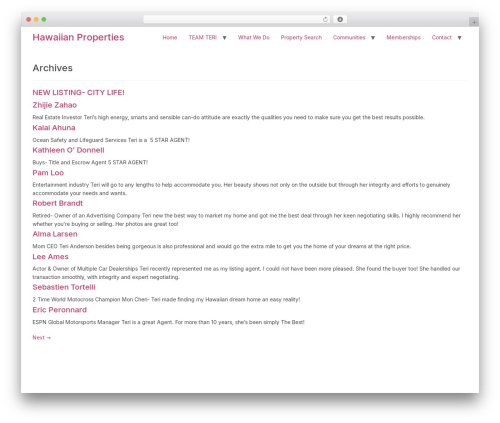Open the Contact menu item
Image resolution: width=500 pixels, height=423 pixels.
point(441,38)
